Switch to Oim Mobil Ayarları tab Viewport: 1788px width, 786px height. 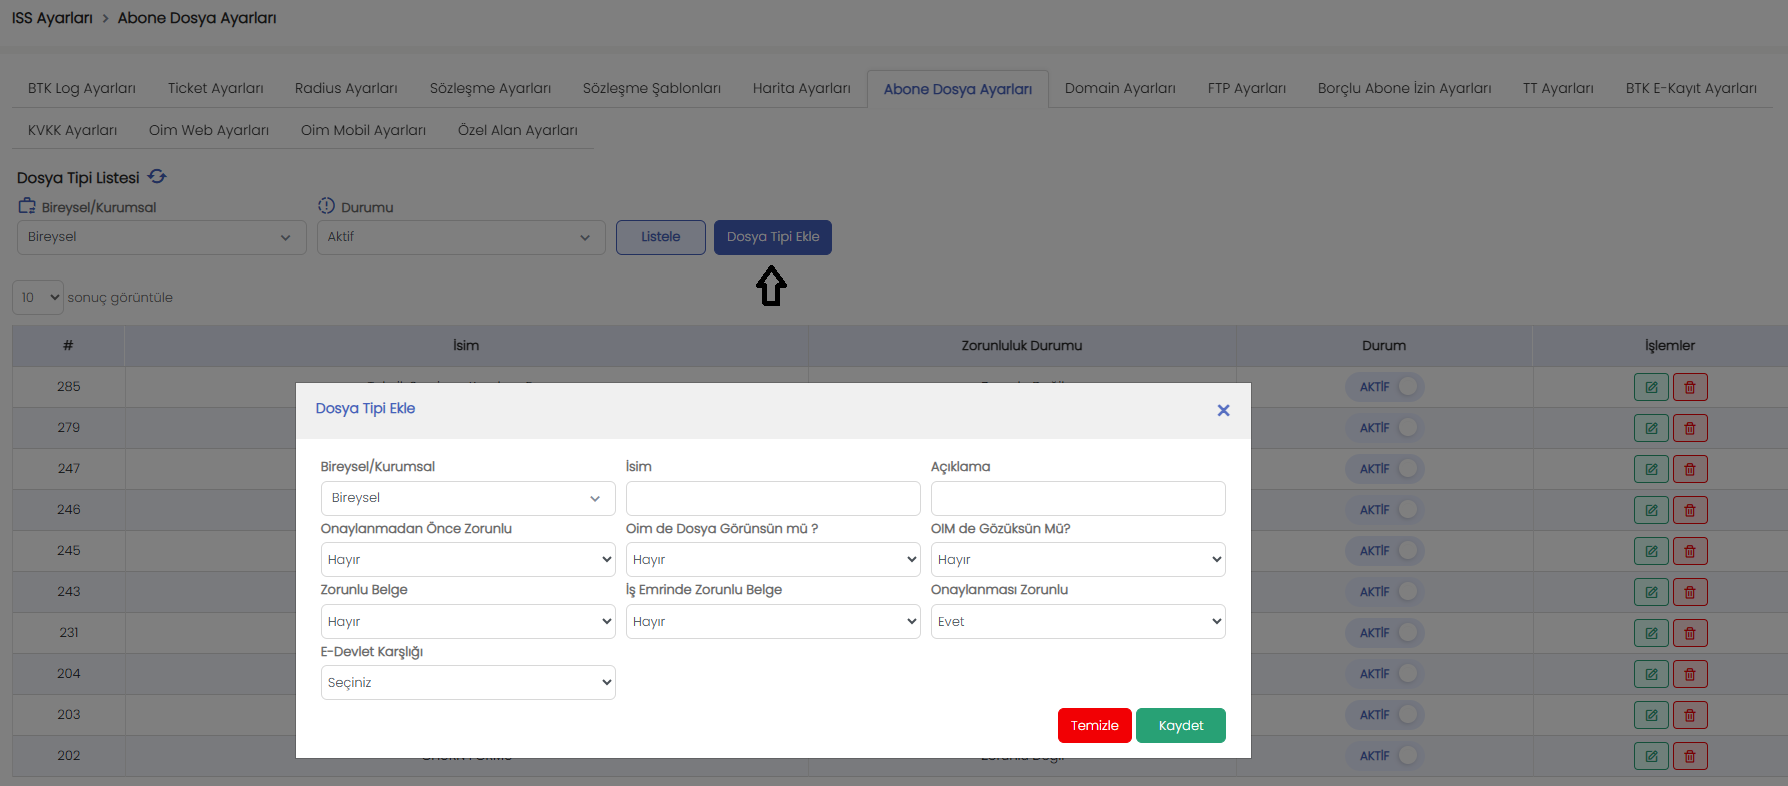pos(364,130)
